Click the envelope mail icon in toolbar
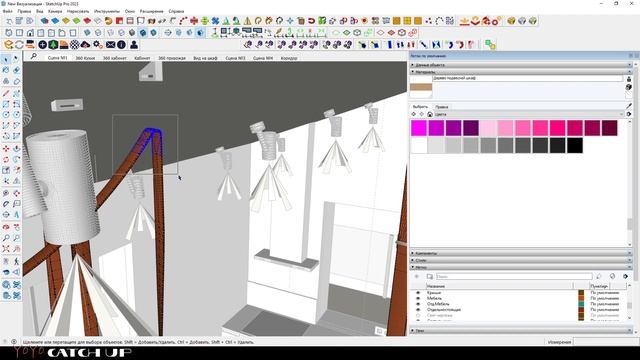640x360 pixels. click(111, 44)
